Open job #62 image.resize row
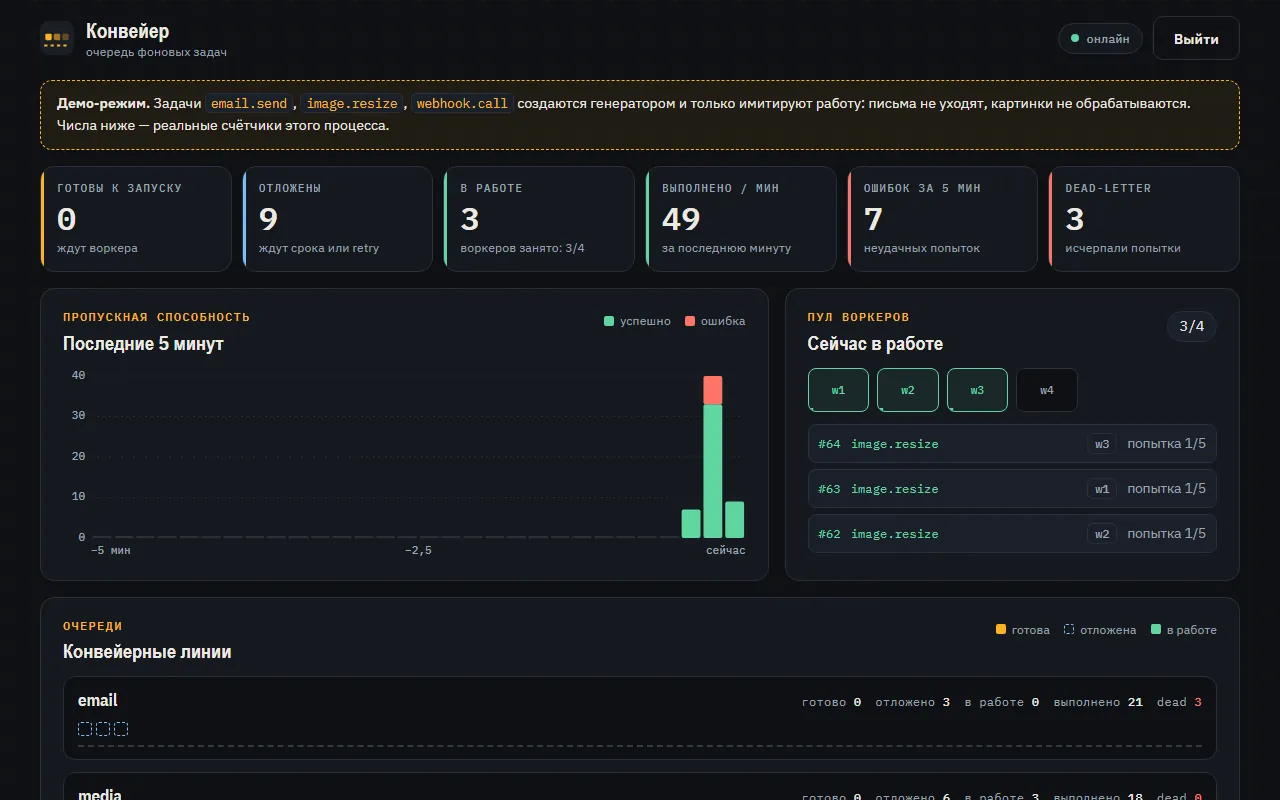 (1012, 534)
